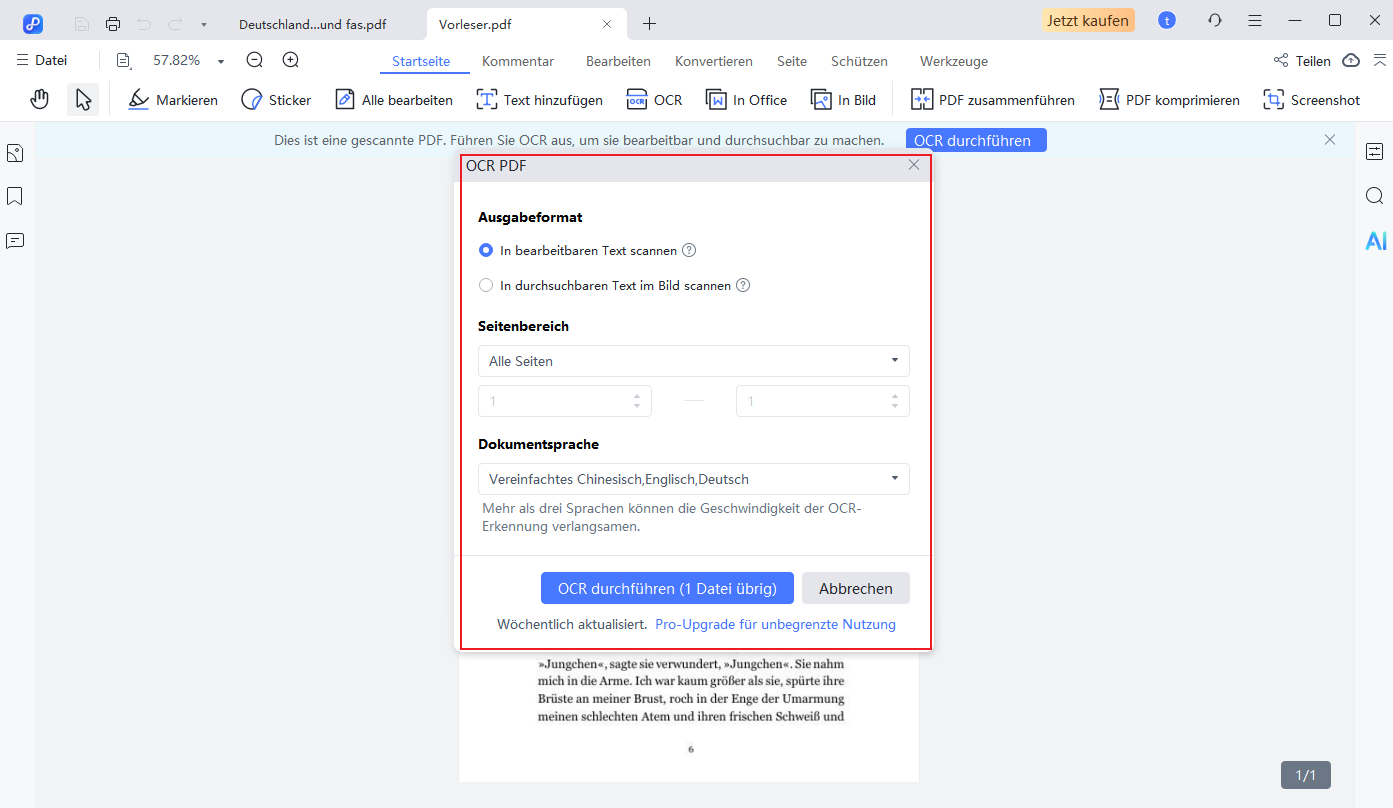
Task: Click the Pro-Upgrade für unbegrenzte Nutzung link
Action: pyautogui.click(x=775, y=624)
